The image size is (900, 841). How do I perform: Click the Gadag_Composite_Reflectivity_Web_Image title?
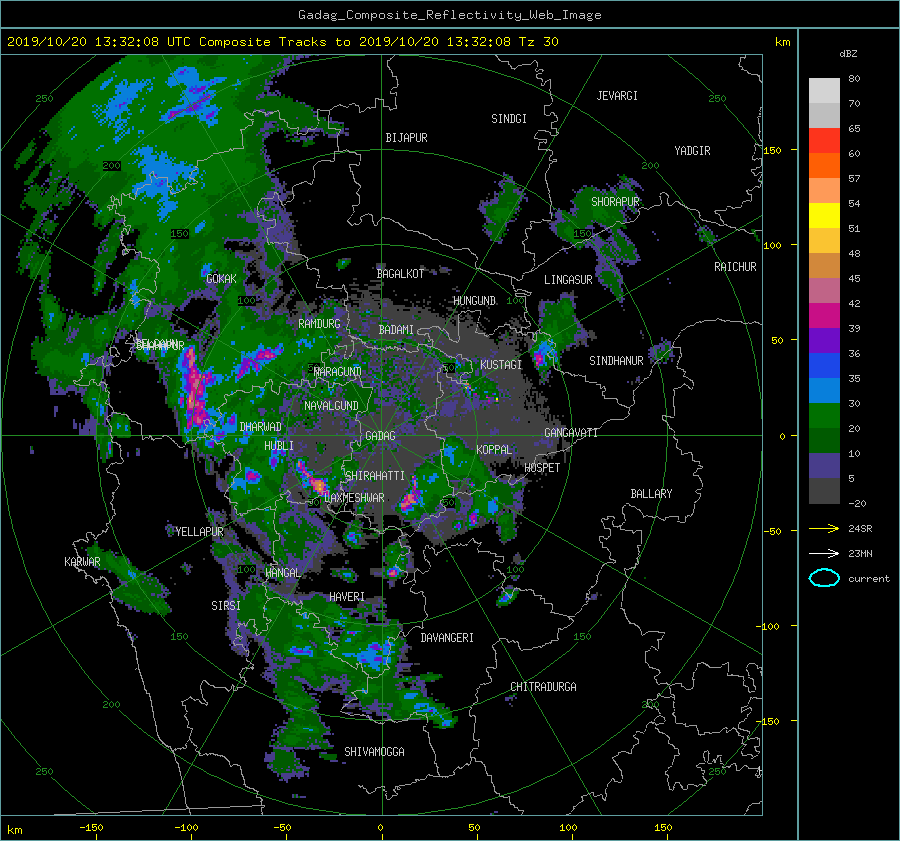(x=449, y=15)
